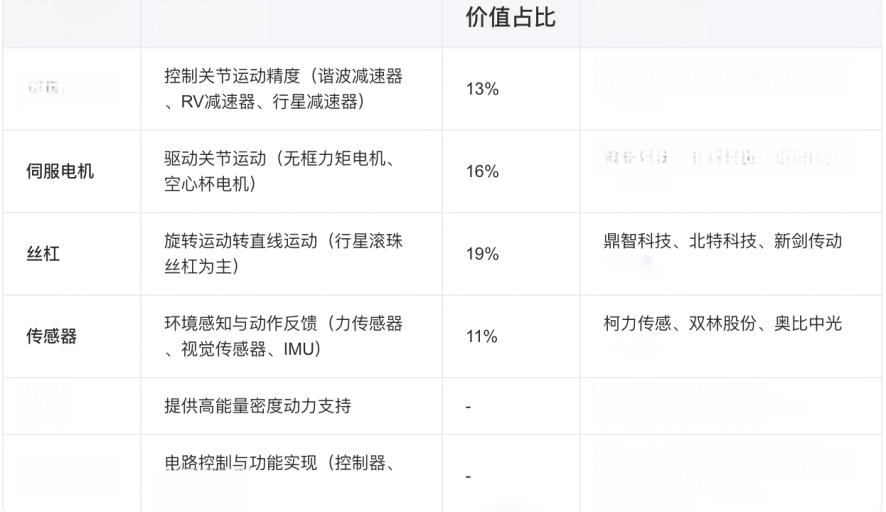Click the 19% value cell

(x=482, y=254)
